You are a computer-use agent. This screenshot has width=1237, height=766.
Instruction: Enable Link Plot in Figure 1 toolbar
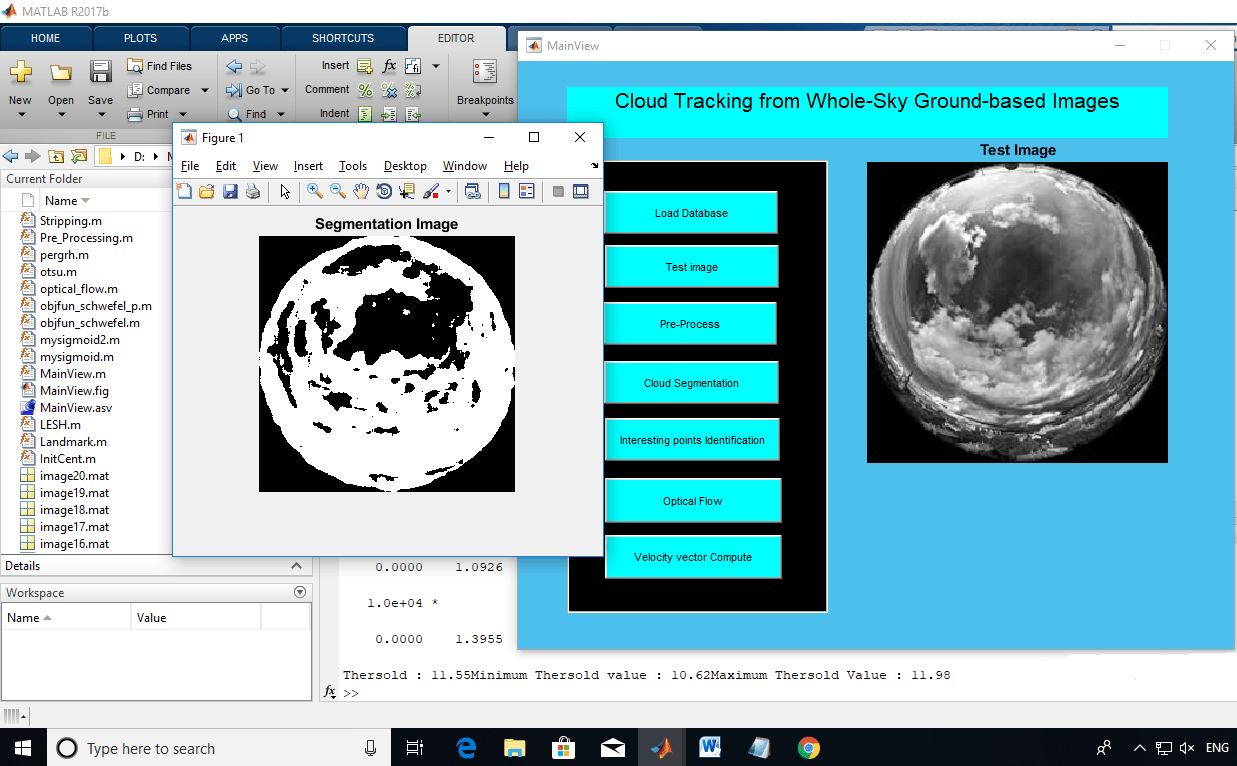tap(473, 191)
